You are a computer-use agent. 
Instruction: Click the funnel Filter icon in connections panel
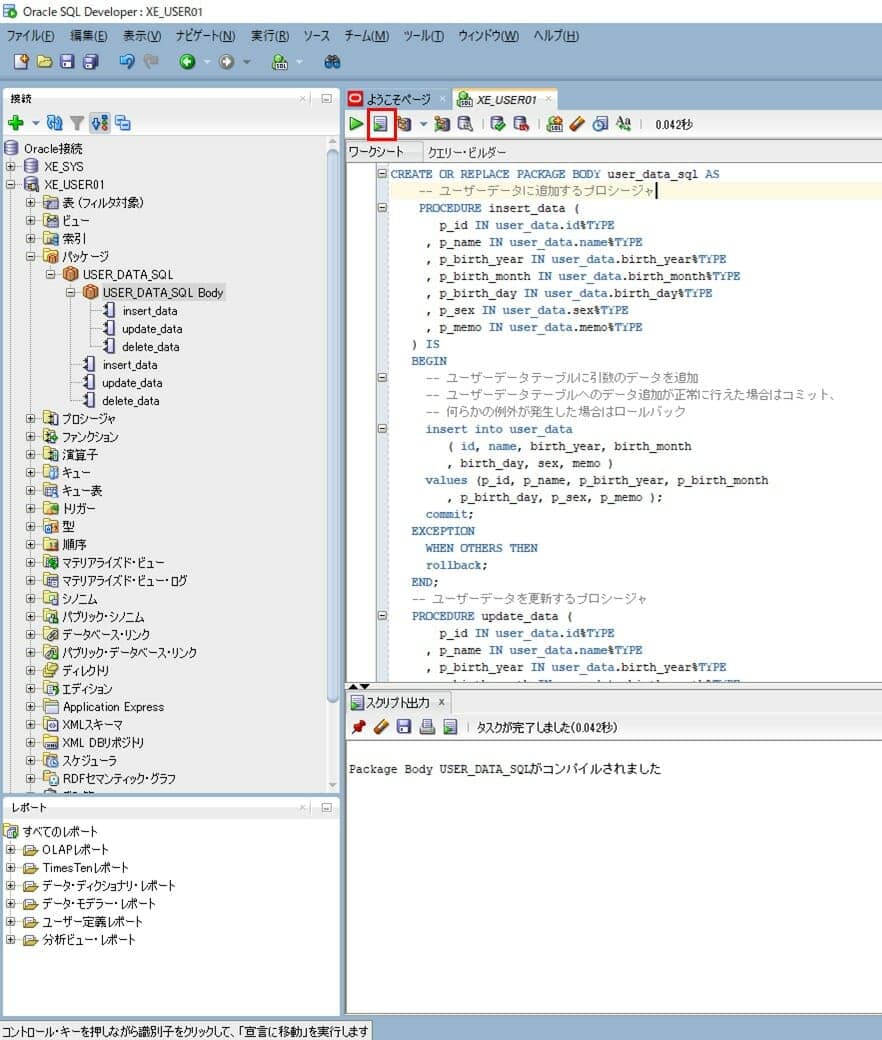77,123
